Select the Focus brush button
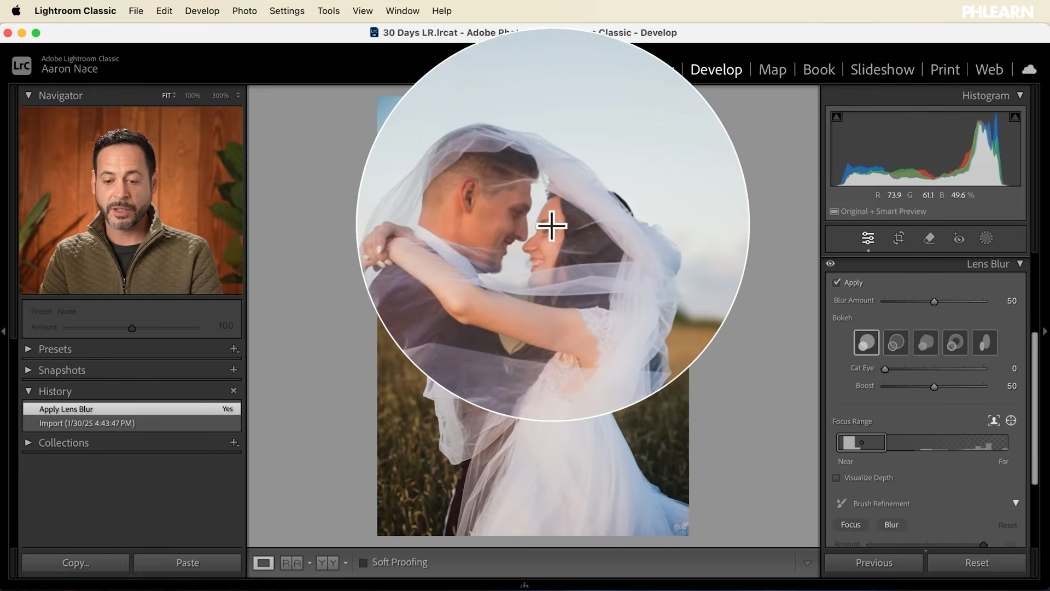This screenshot has height=591, width=1050. (x=850, y=525)
